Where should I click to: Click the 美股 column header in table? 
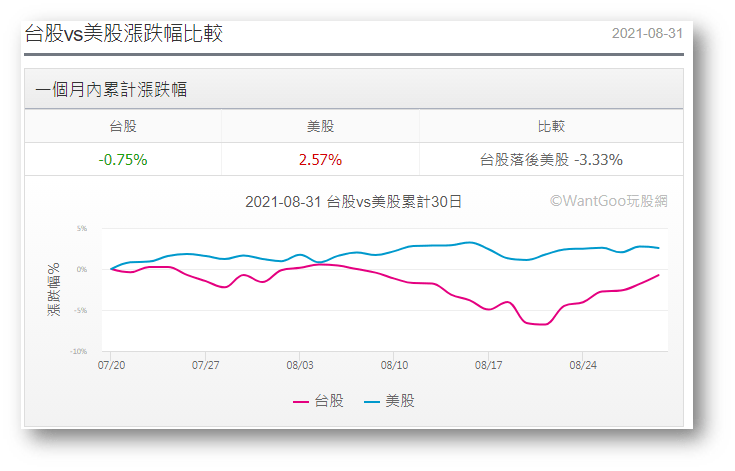coord(320,126)
